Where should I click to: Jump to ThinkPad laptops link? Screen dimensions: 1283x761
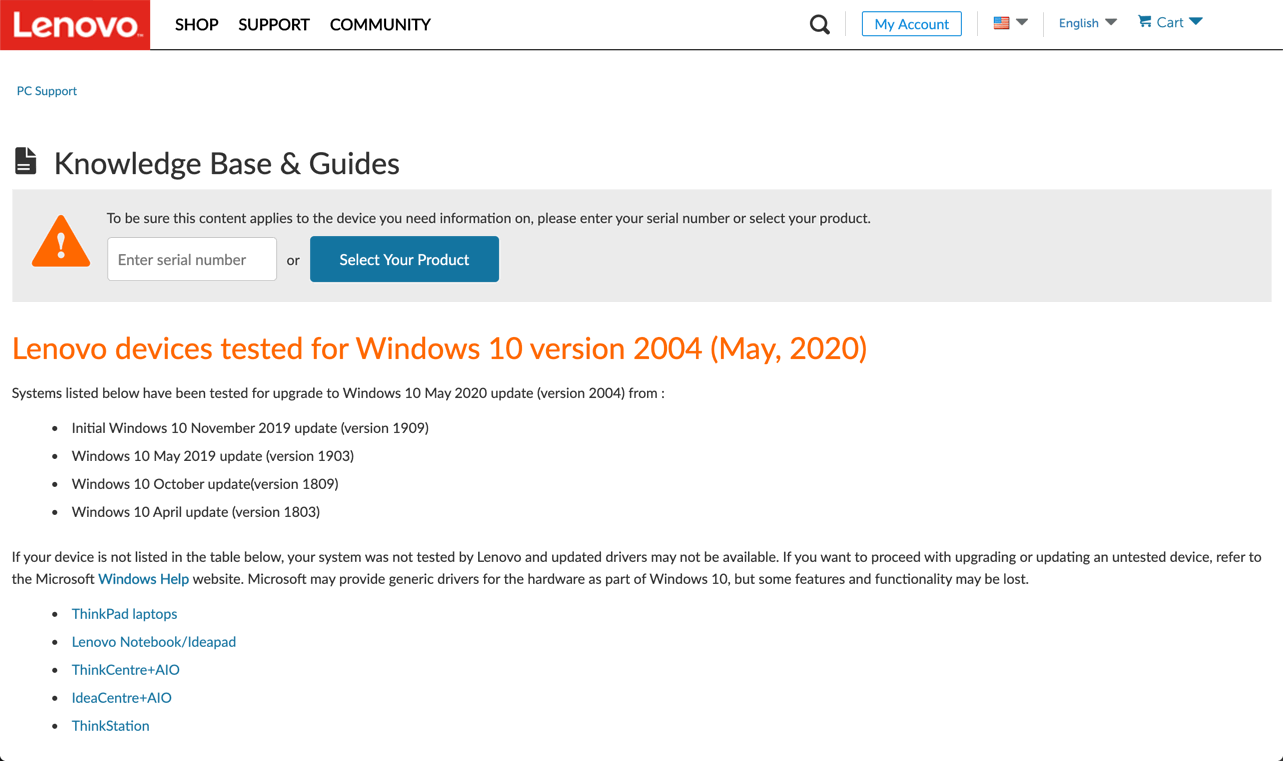point(124,614)
